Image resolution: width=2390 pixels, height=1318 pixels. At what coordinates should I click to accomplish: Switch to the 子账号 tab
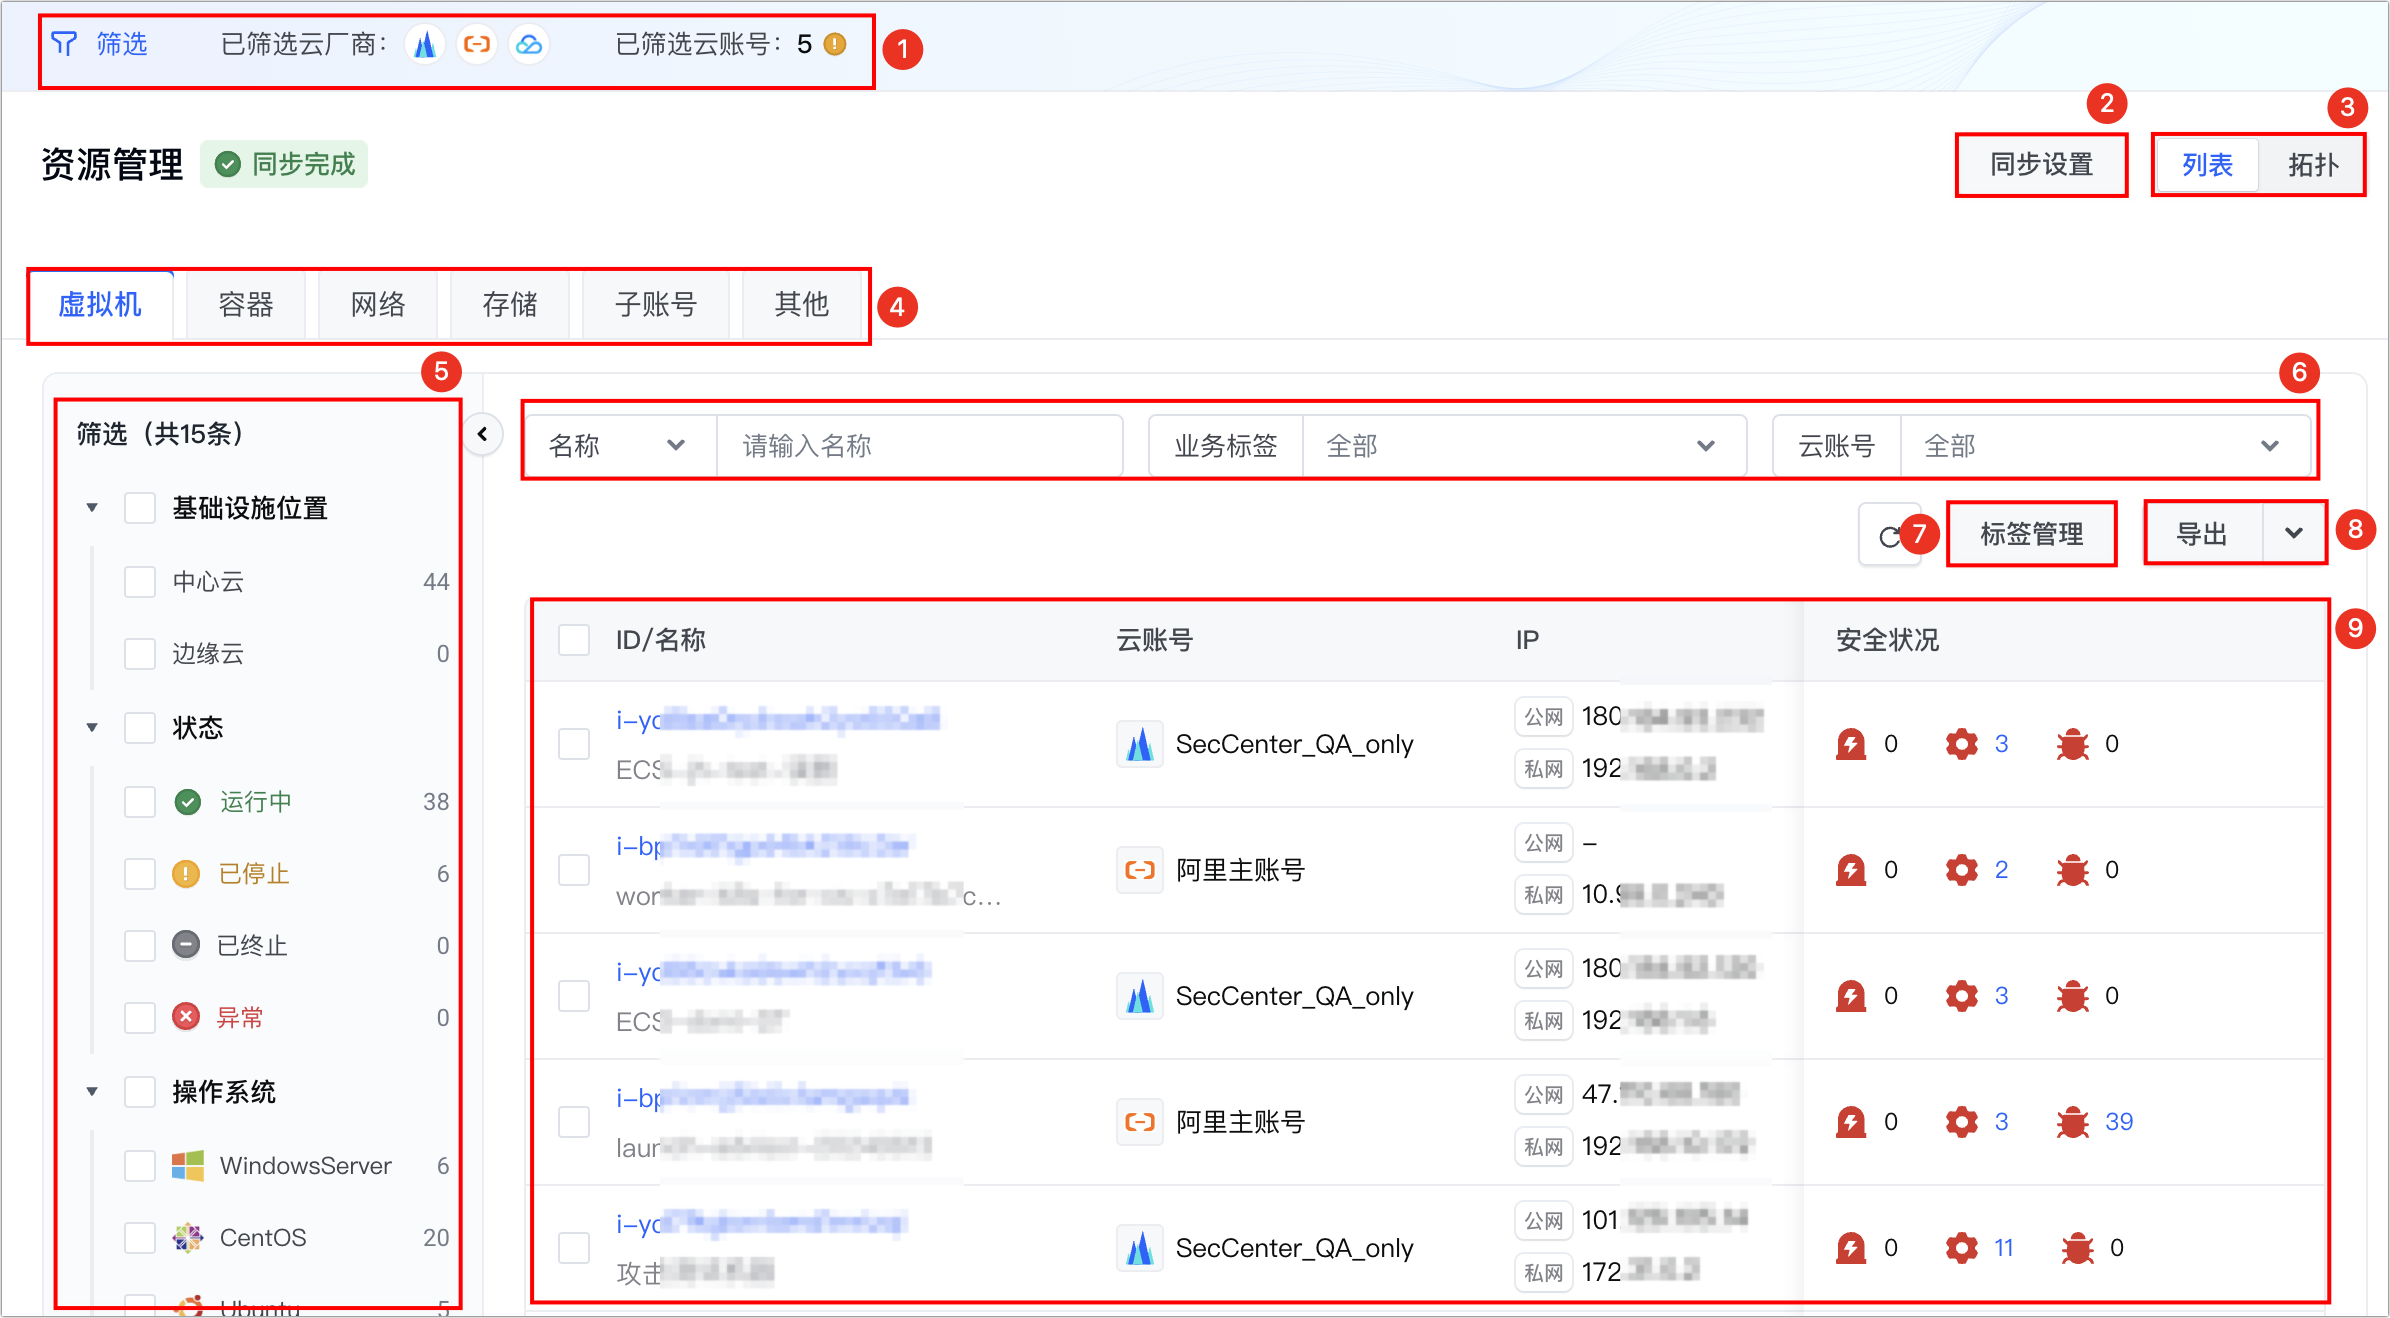[x=656, y=305]
